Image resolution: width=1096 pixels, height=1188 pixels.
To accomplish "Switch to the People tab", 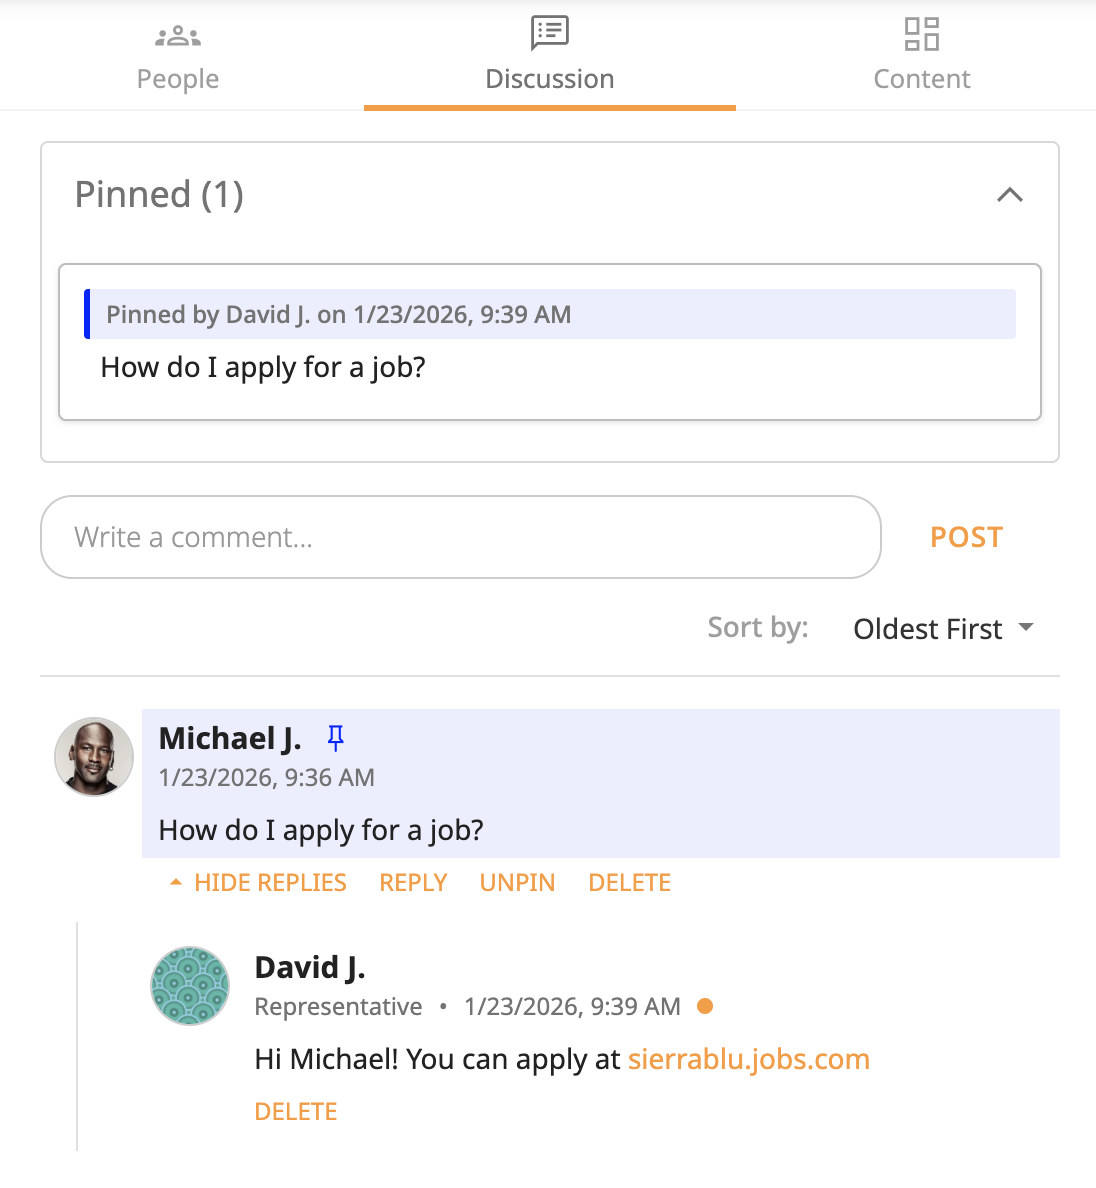I will (178, 78).
